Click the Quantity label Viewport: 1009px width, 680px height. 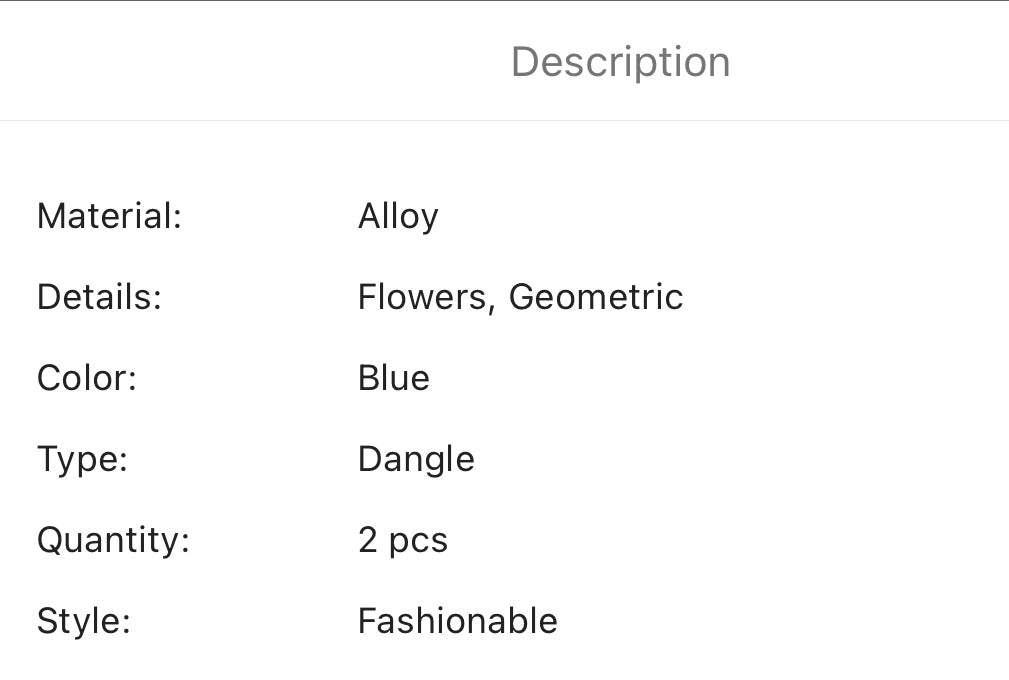coord(113,540)
